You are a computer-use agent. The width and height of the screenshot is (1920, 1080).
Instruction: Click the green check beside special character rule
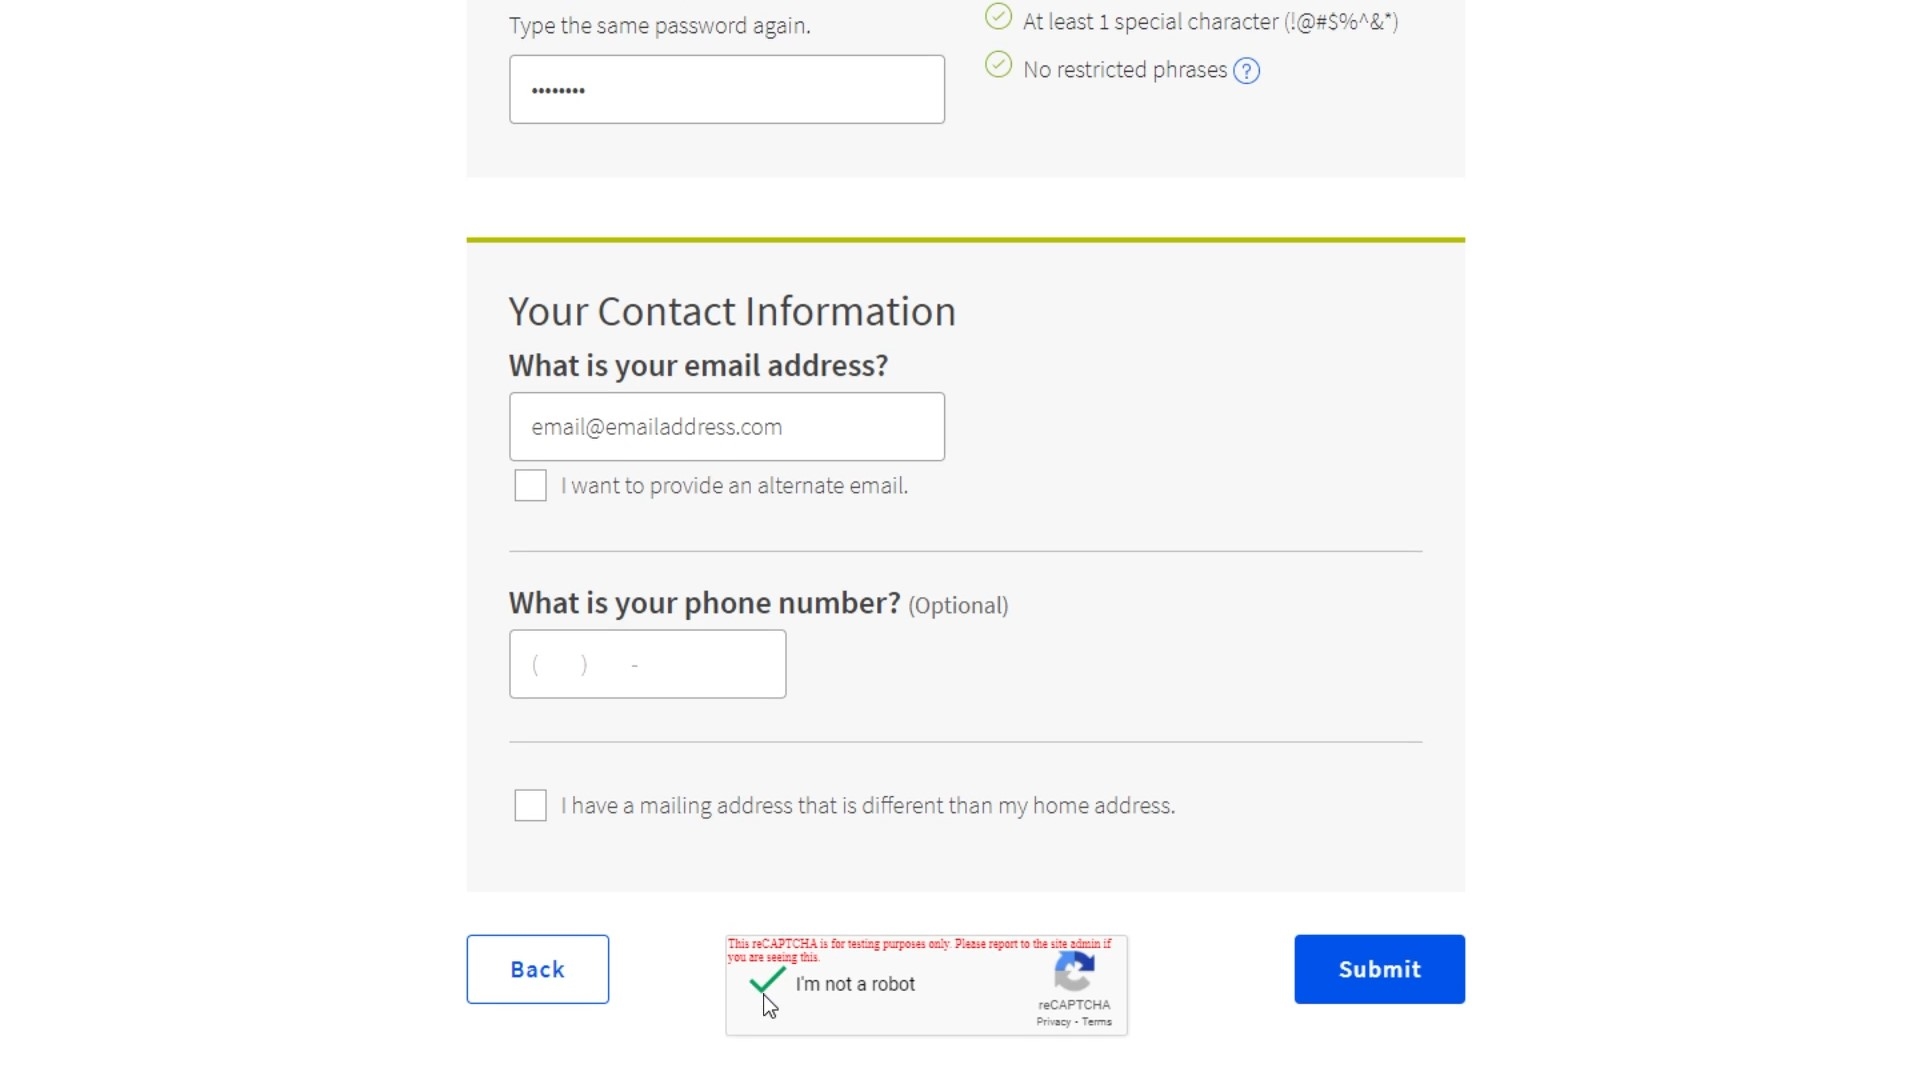coord(998,17)
